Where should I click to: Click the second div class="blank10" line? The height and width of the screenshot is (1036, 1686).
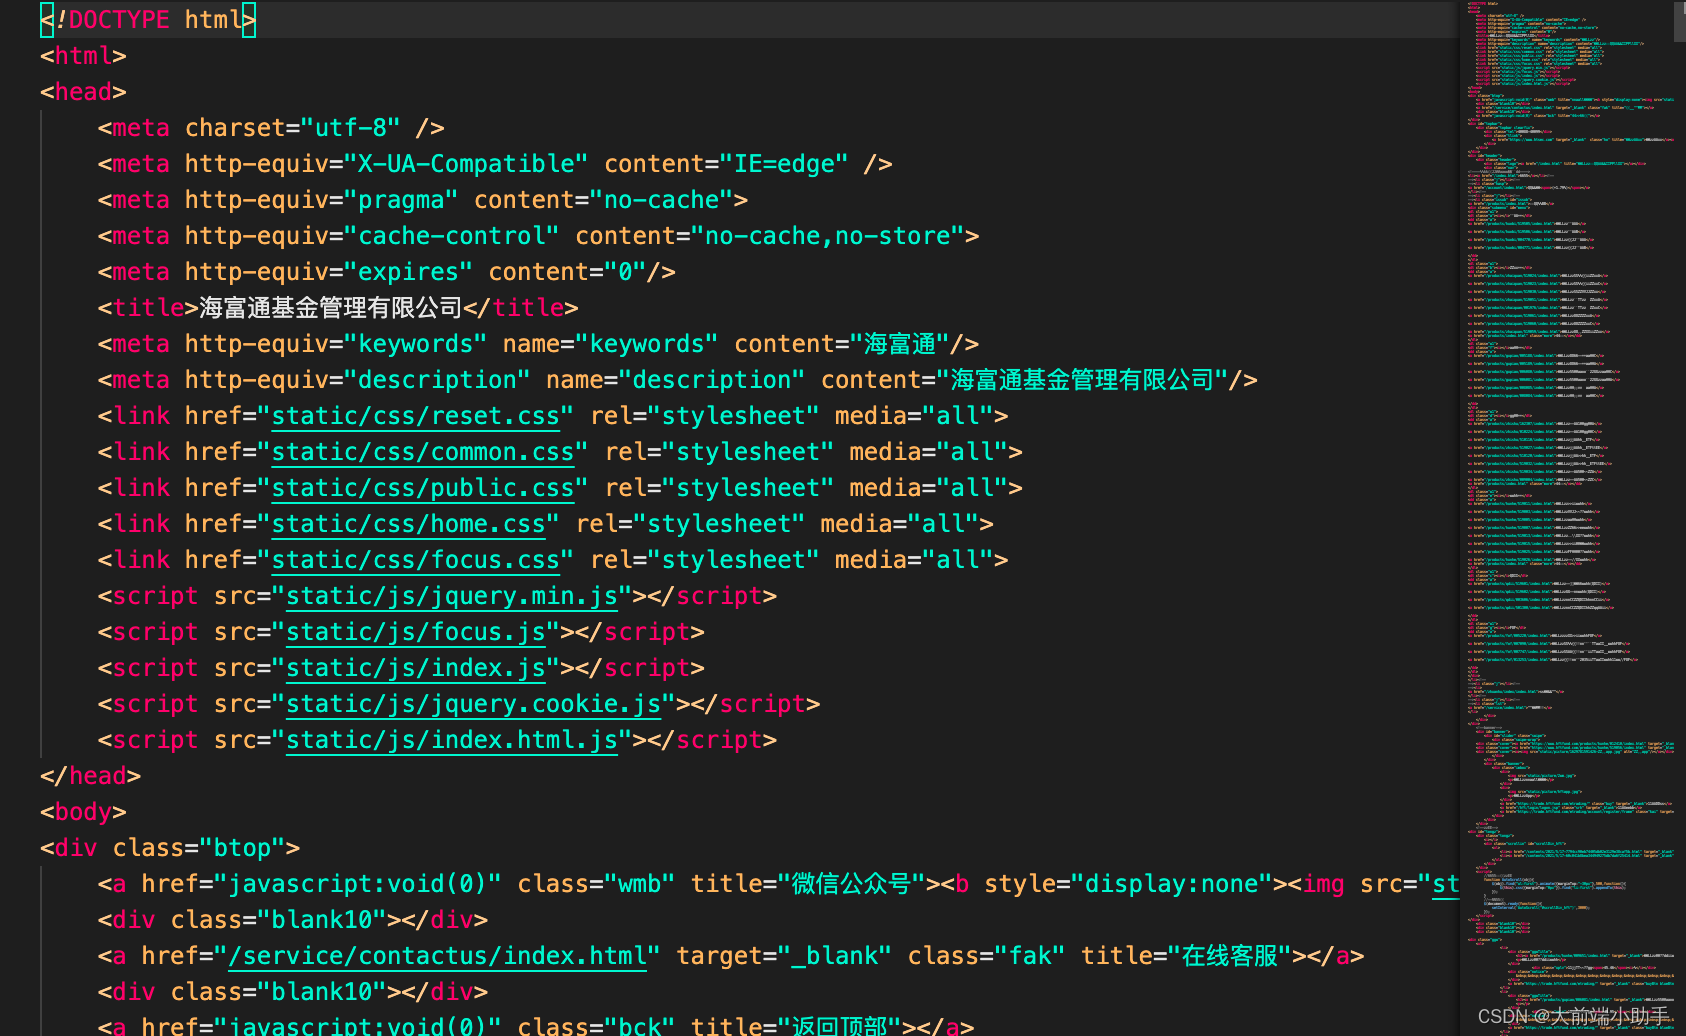click(293, 992)
